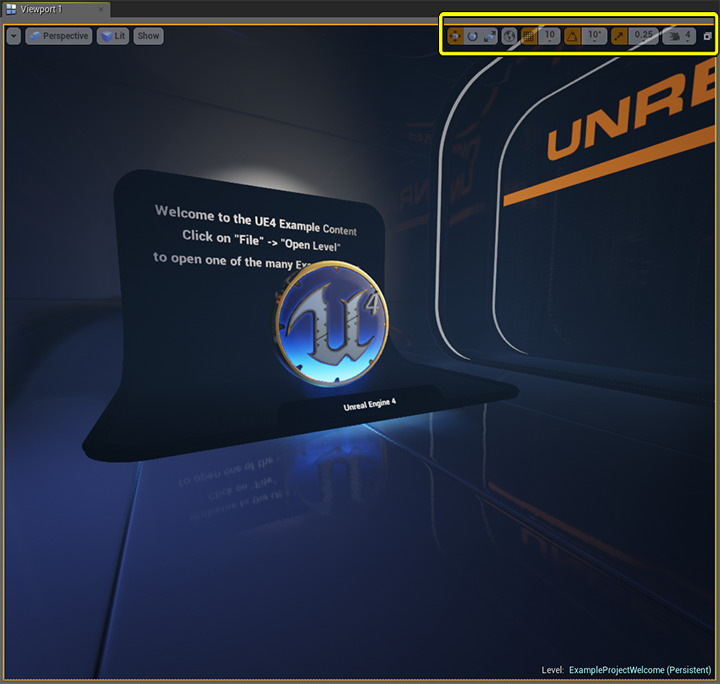Select the Translate (move) transform tool

(455, 36)
